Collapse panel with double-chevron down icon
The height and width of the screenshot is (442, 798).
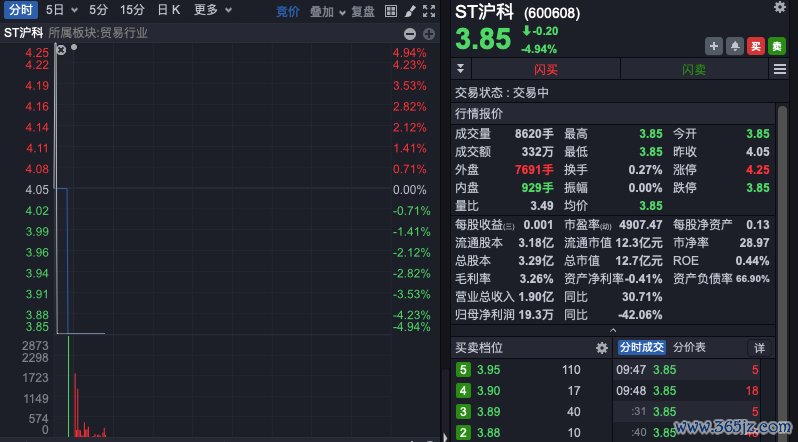(x=461, y=69)
